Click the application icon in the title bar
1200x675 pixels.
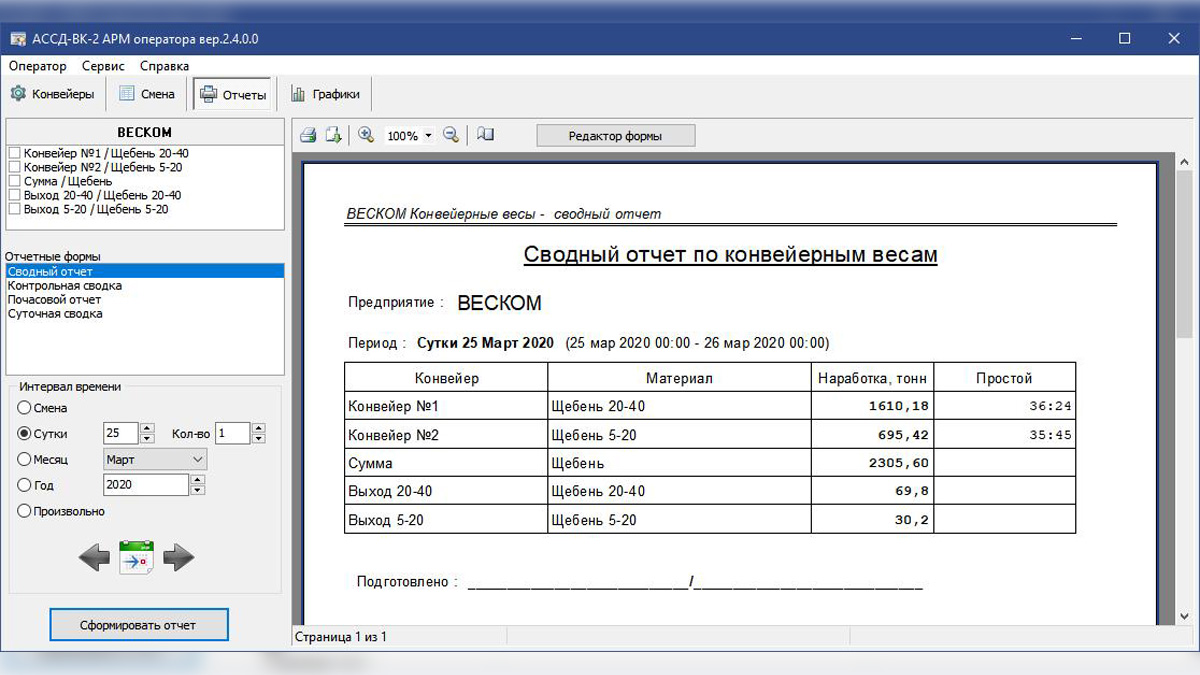point(17,39)
